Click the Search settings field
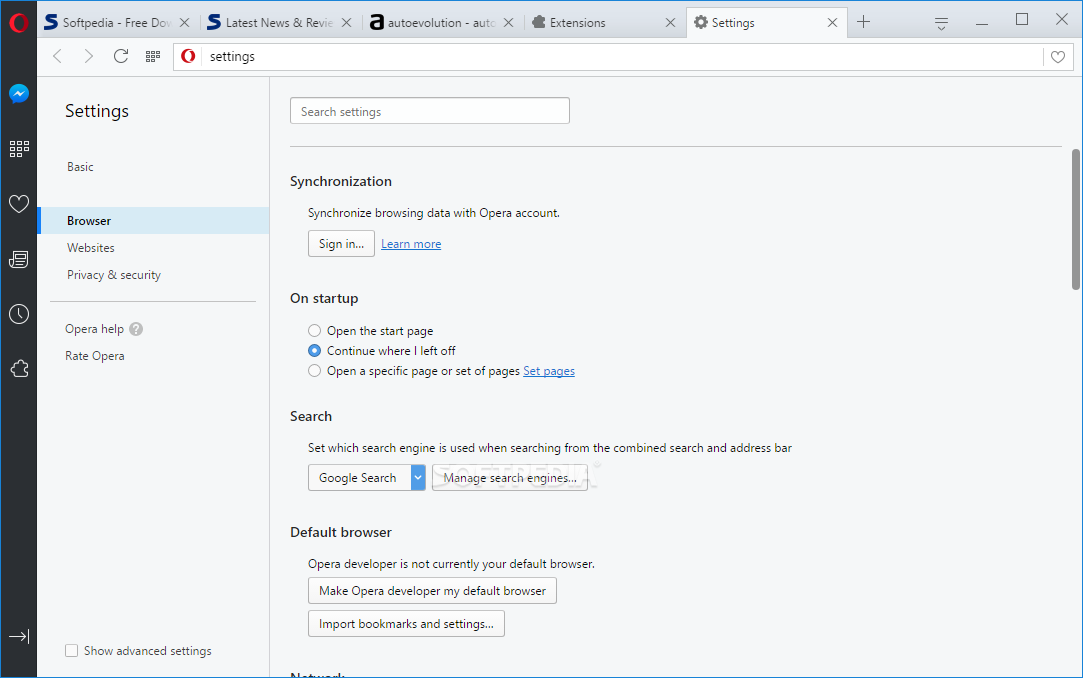Image resolution: width=1083 pixels, height=678 pixels. click(430, 111)
